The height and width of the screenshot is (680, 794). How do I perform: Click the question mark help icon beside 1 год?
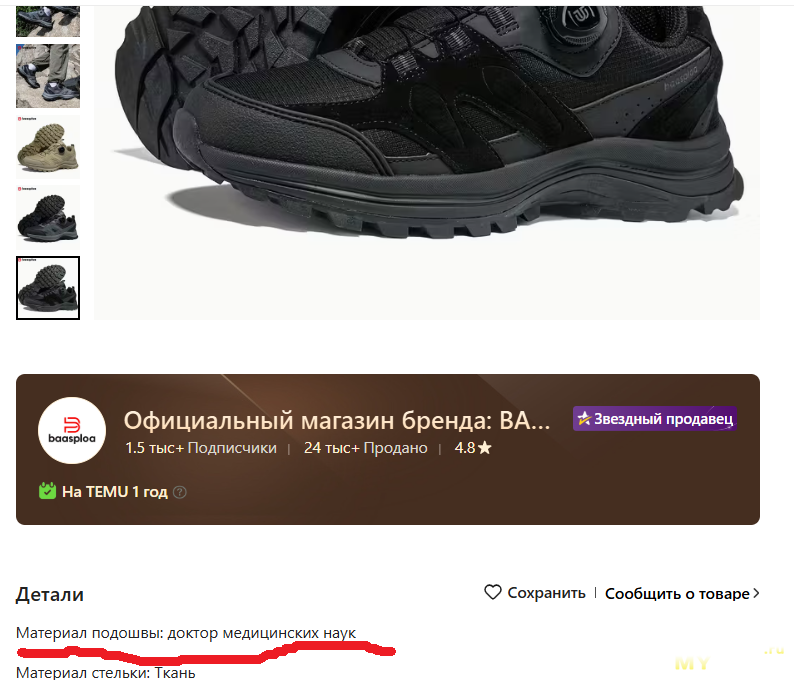click(180, 492)
